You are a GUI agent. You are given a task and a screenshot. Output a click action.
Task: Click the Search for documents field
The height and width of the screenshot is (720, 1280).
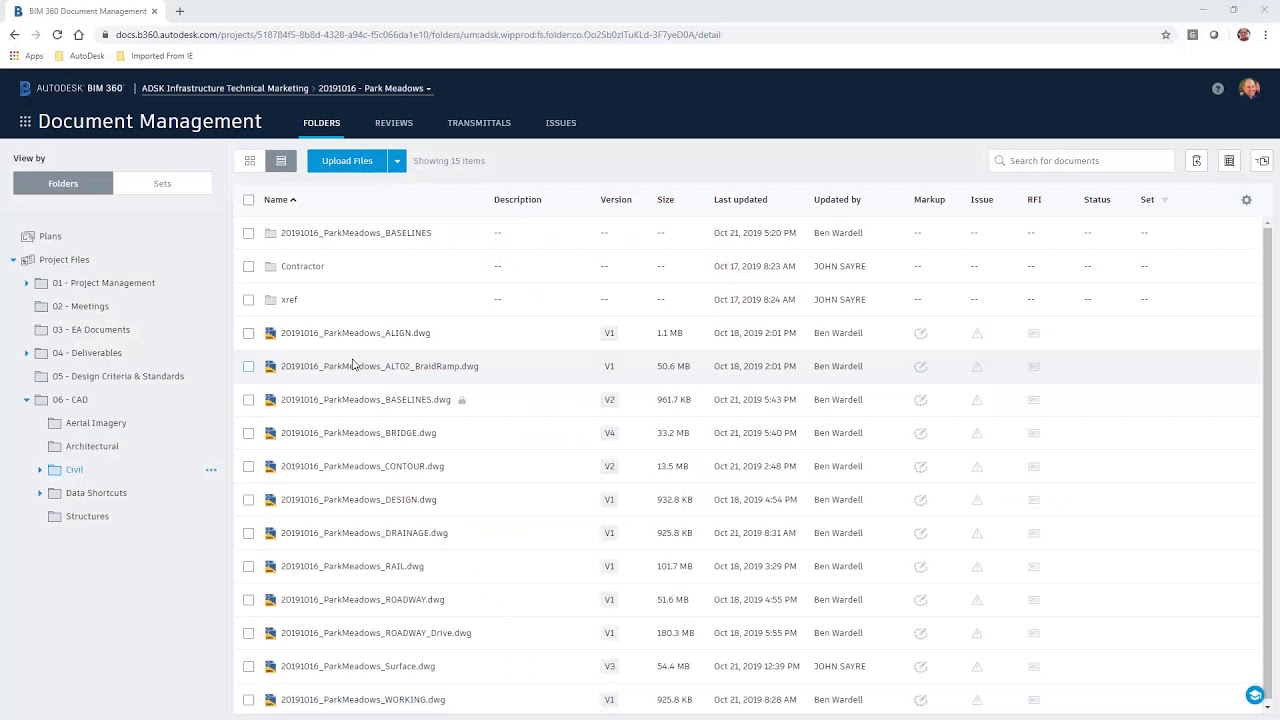coord(1082,161)
